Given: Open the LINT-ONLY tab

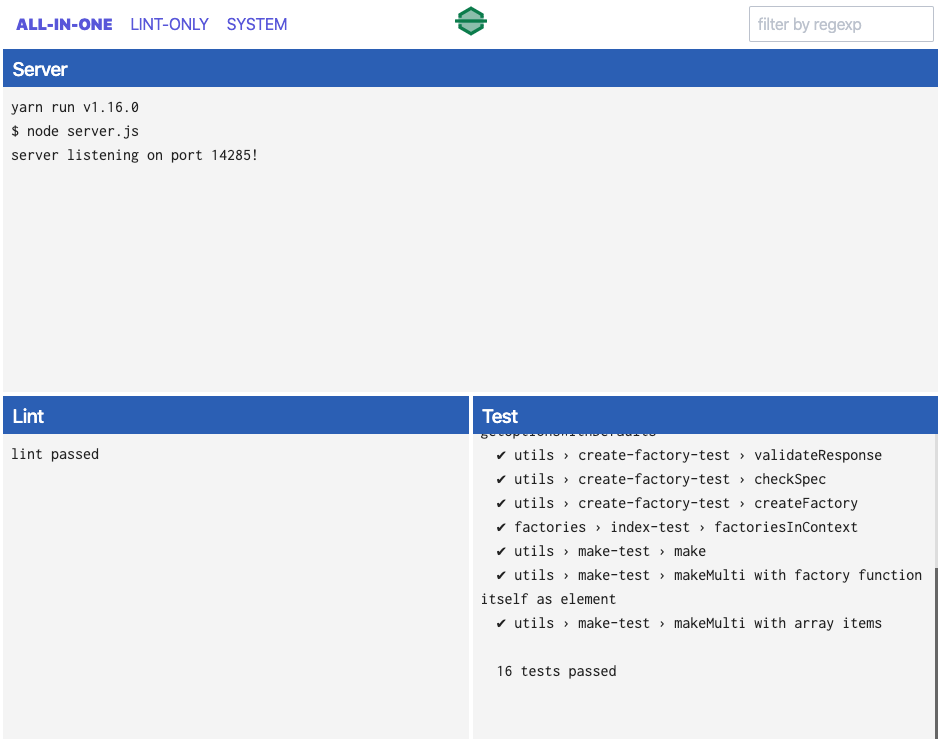Looking at the screenshot, I should (170, 25).
